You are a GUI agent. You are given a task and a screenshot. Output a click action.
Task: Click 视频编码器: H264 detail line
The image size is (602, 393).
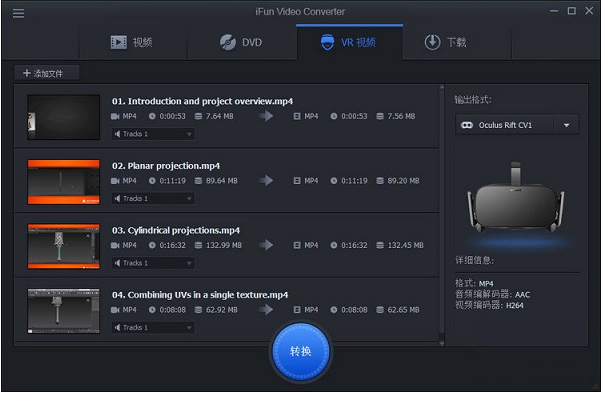coord(489,305)
